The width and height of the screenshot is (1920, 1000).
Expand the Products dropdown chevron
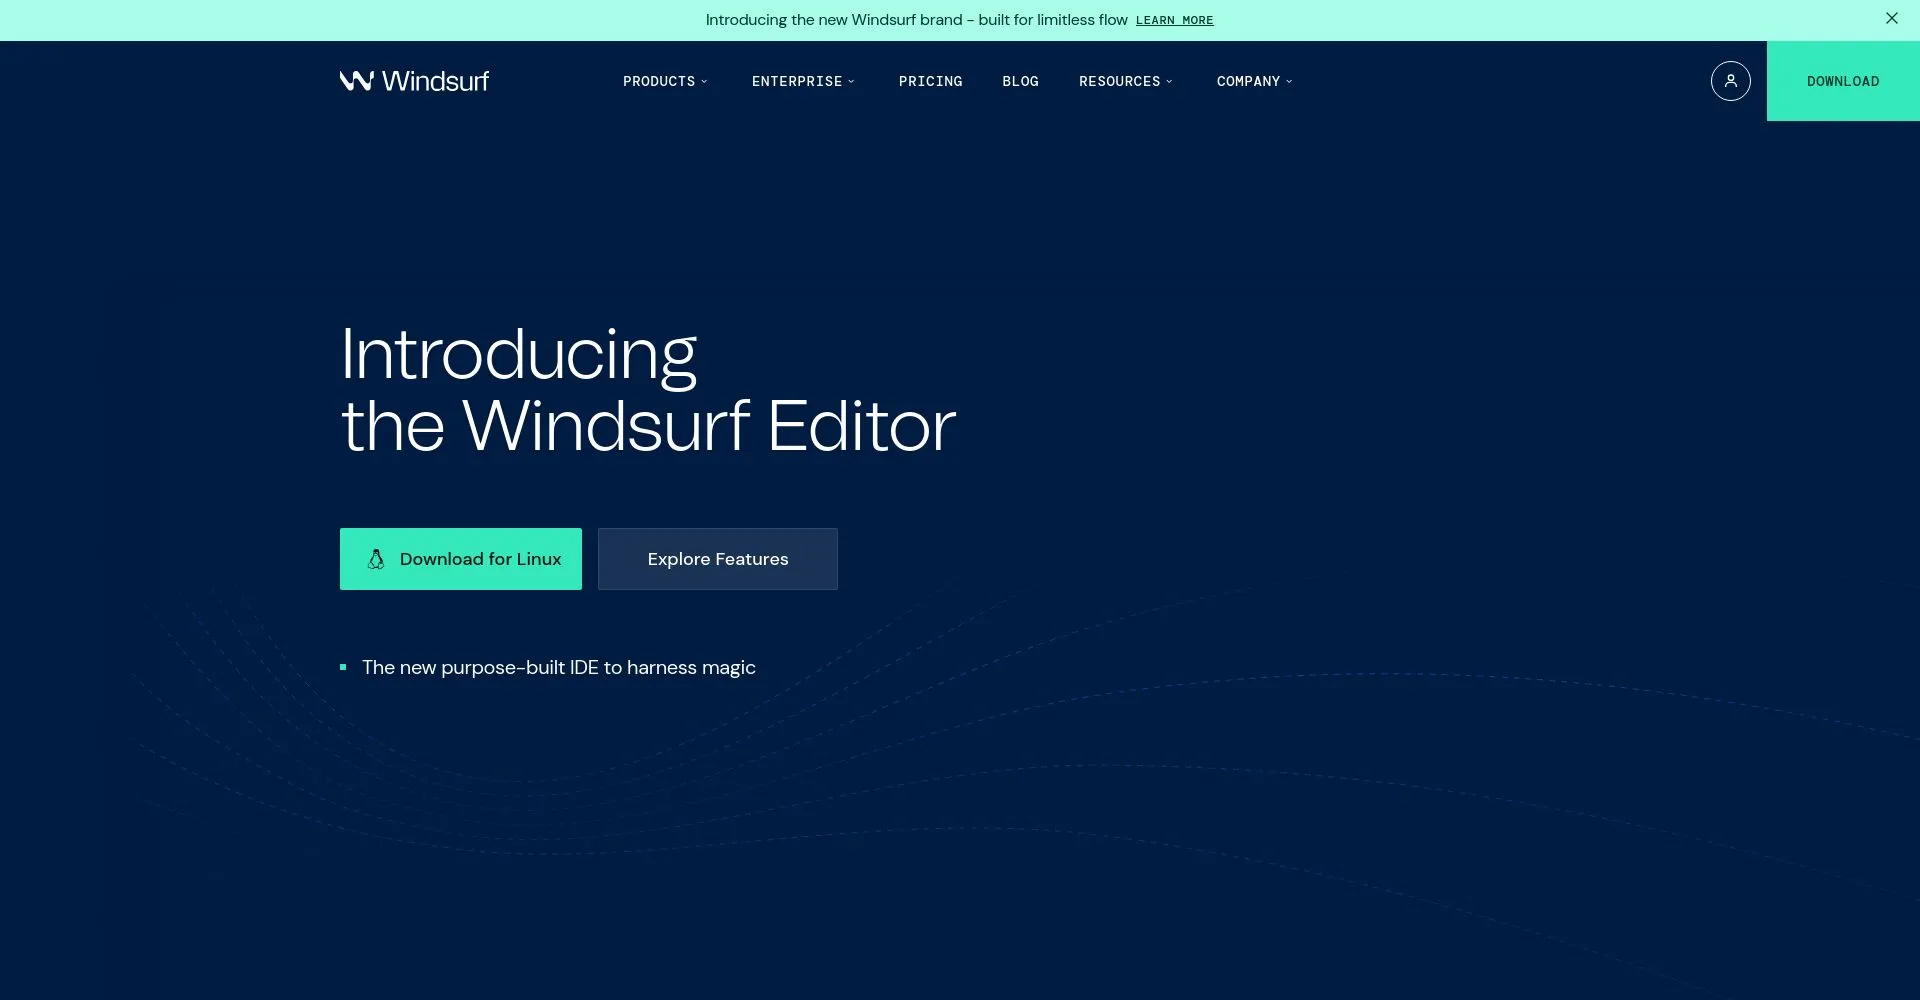click(704, 81)
